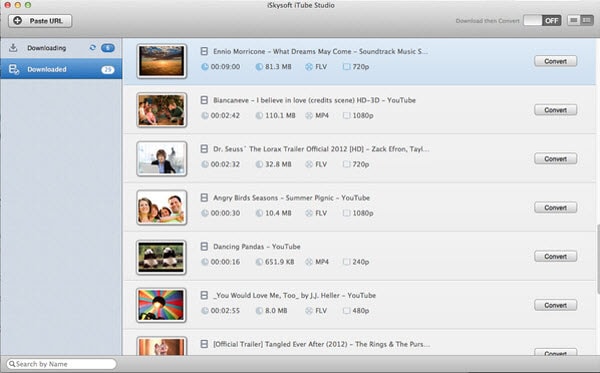The image size is (600, 373).
Task: Convert the Angry Birds Seasons video
Action: pyautogui.click(x=556, y=208)
